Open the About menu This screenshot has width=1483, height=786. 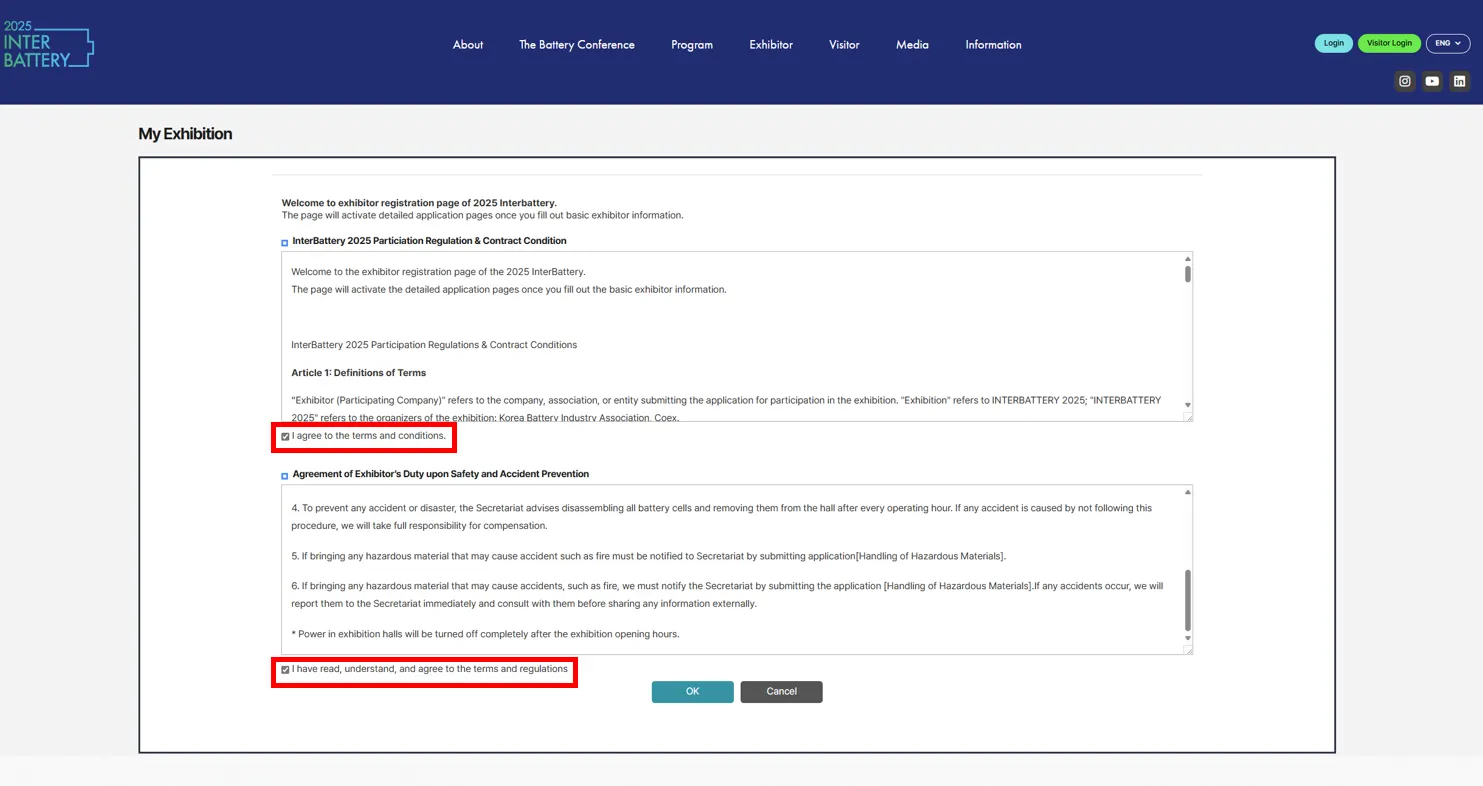(468, 45)
